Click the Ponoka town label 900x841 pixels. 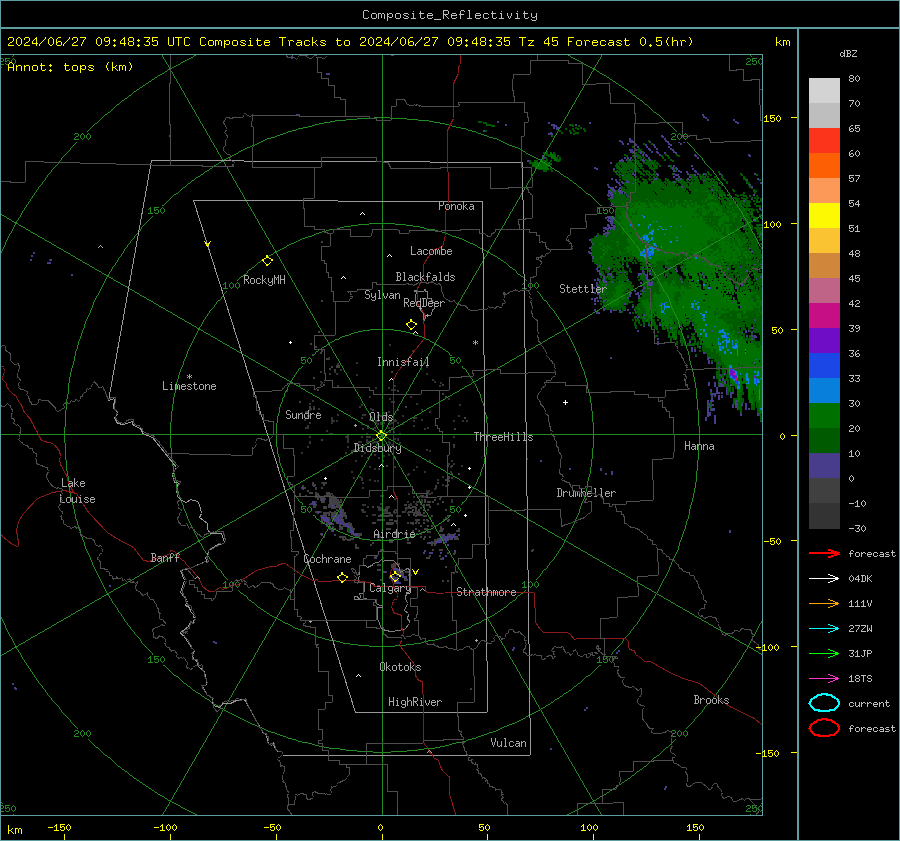[x=456, y=206]
